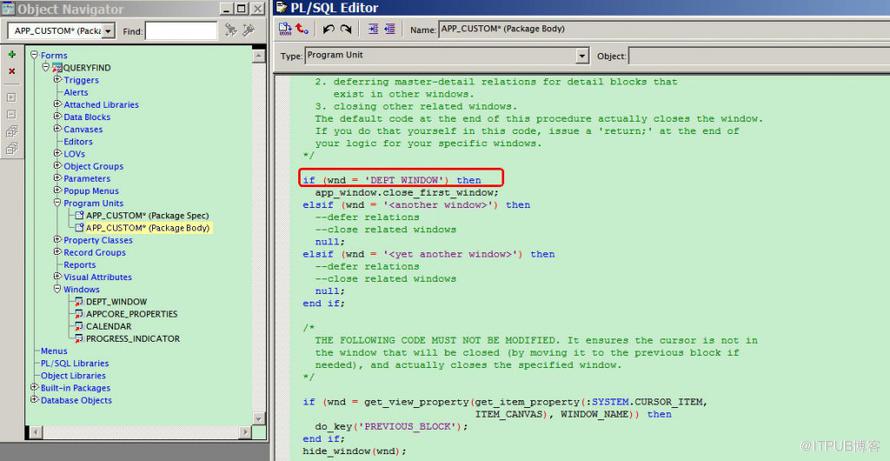Click the CALENDAR window icon
The width and height of the screenshot is (890, 461).
tap(79, 326)
